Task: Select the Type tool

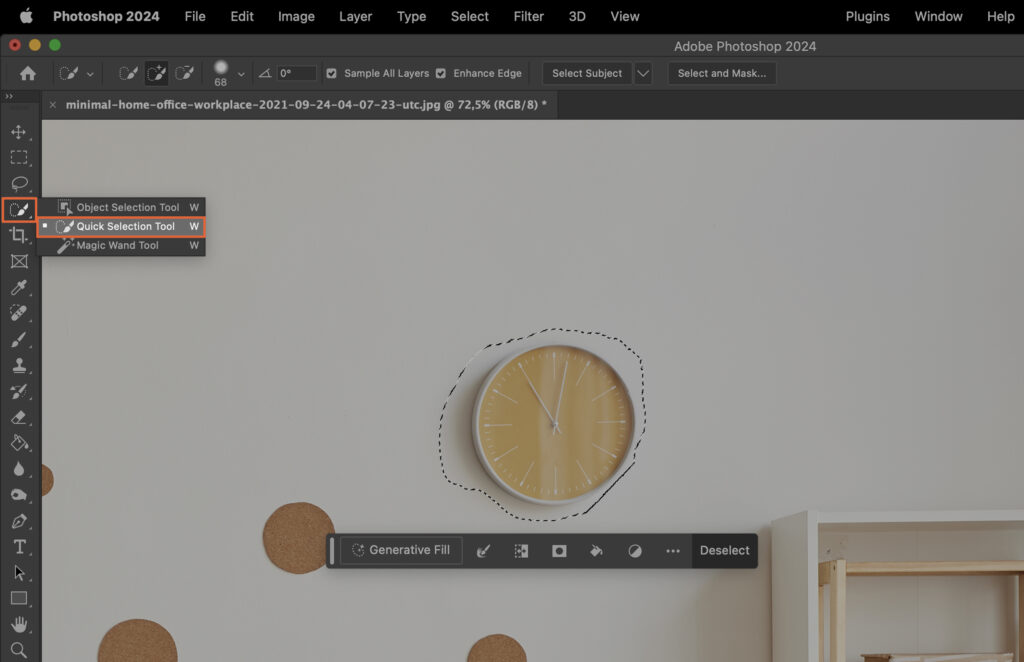Action: click(20, 547)
